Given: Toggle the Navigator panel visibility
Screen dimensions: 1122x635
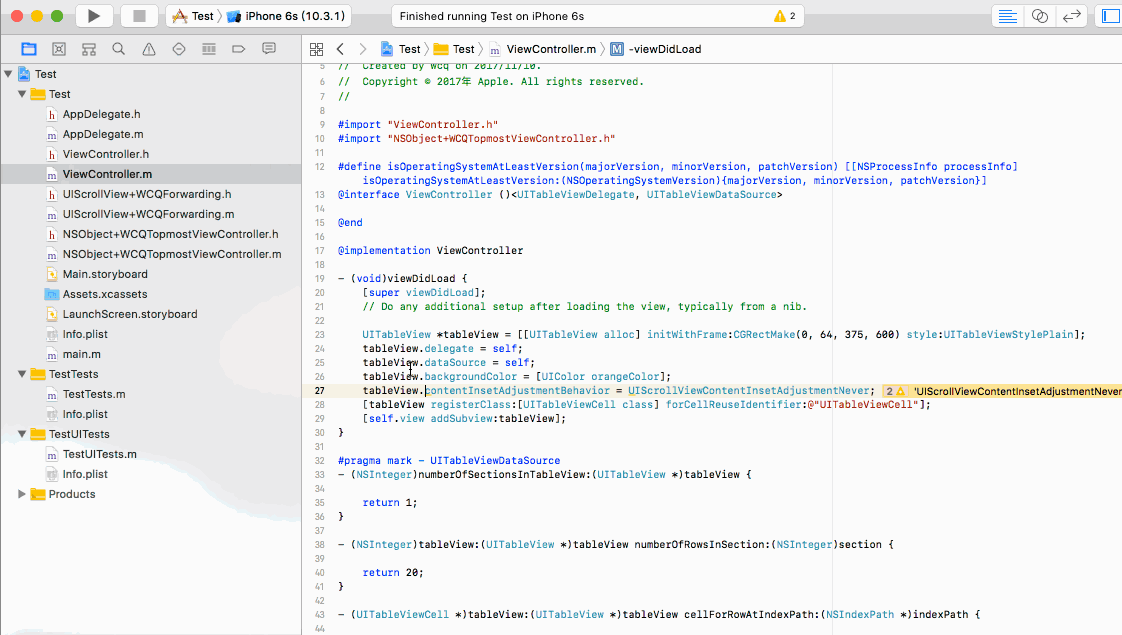Looking at the screenshot, I should [1110, 16].
